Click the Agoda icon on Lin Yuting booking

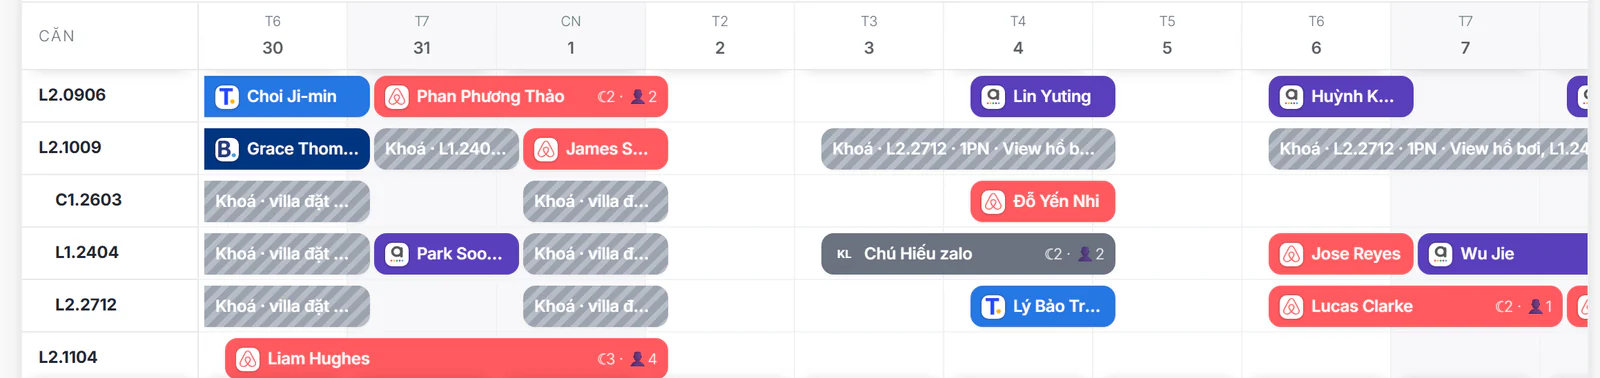coord(993,97)
